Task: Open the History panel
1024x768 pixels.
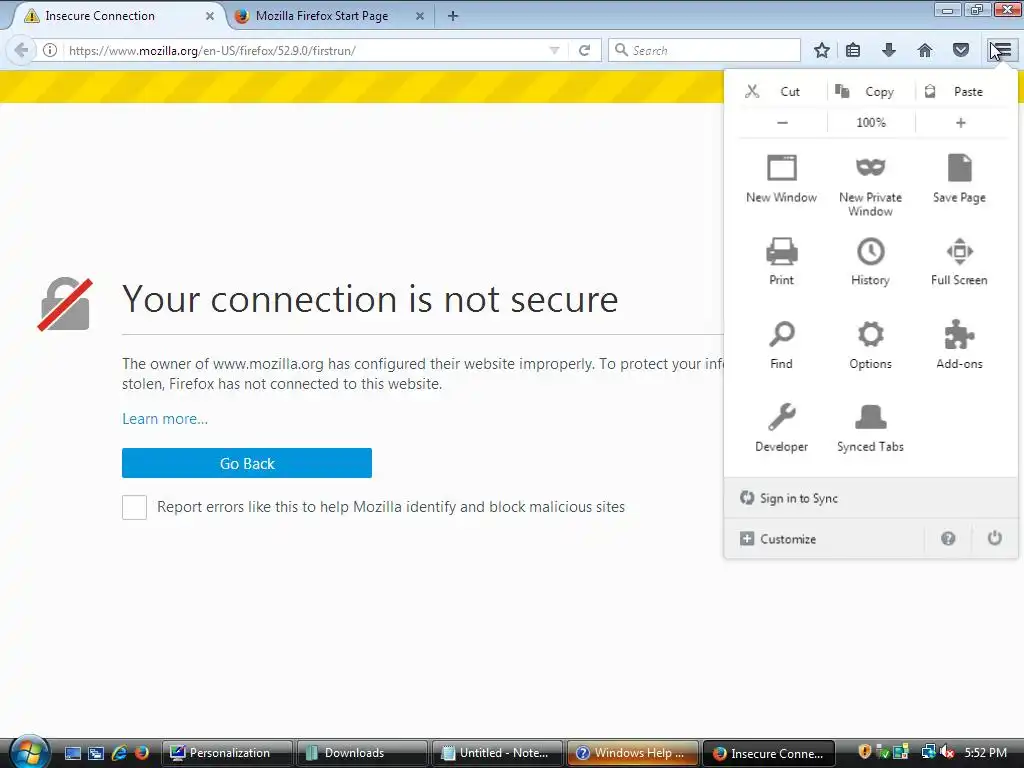Action: [871, 261]
